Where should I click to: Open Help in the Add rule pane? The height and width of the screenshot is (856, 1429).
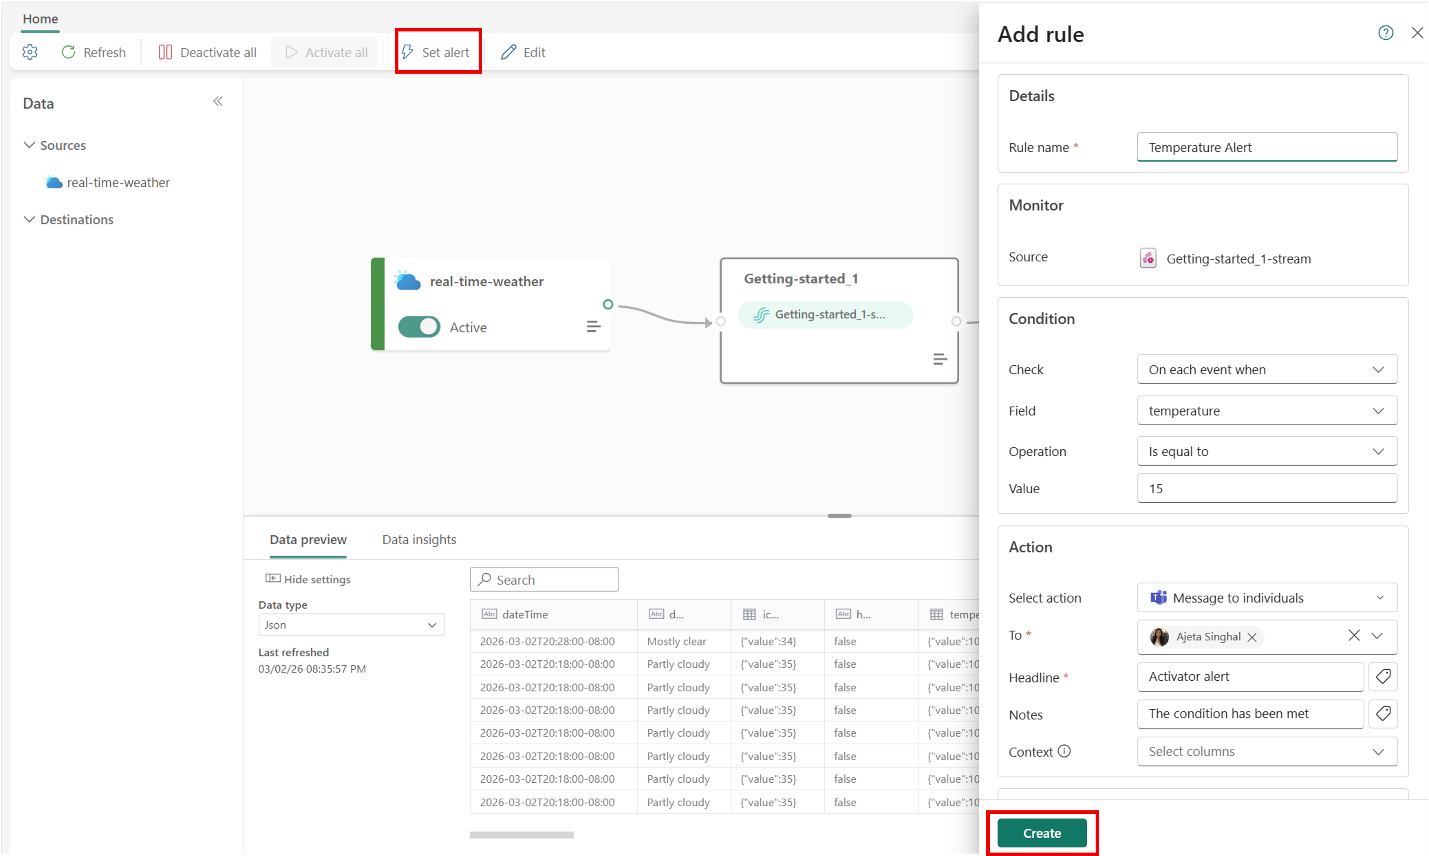(x=1385, y=32)
